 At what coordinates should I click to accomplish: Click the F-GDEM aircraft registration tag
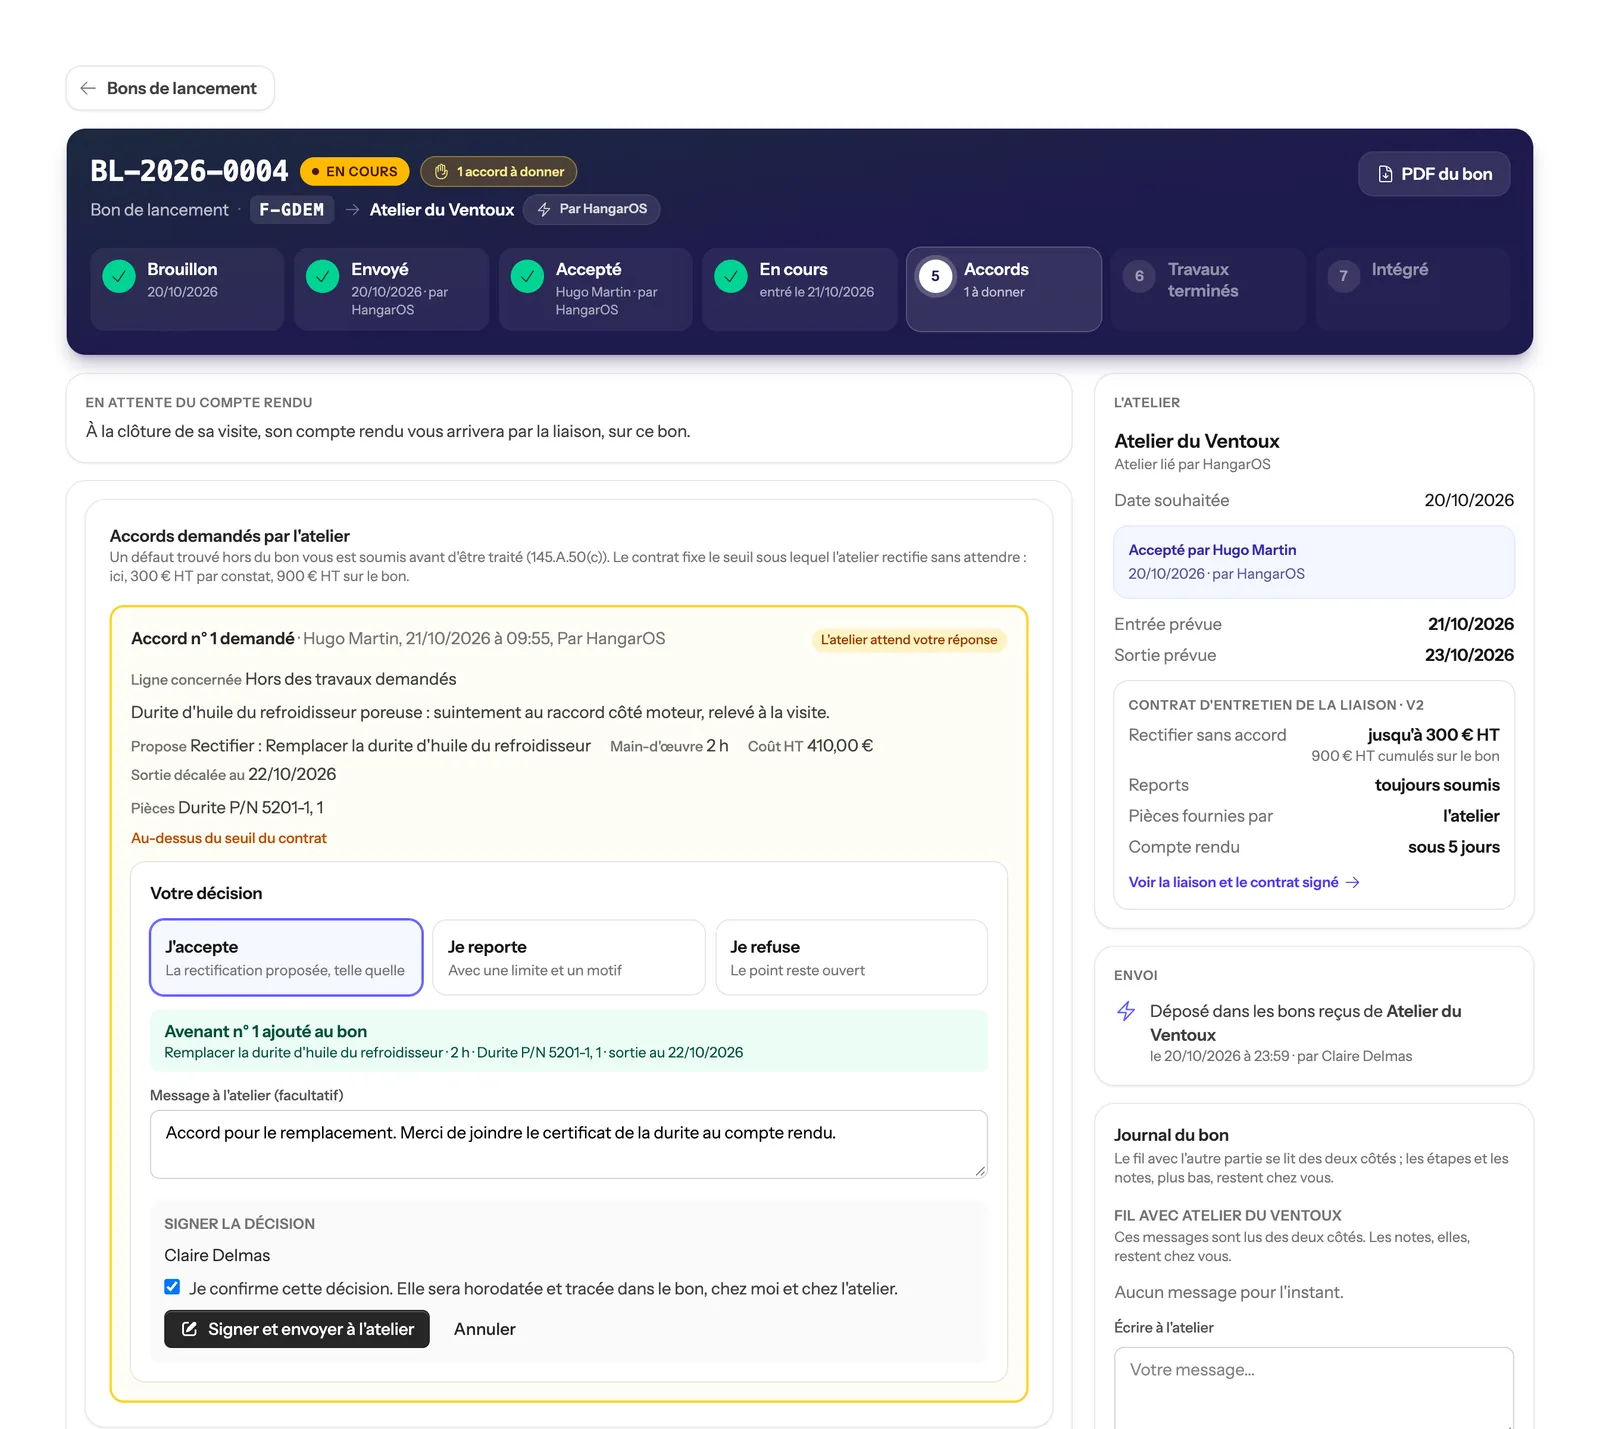point(292,210)
